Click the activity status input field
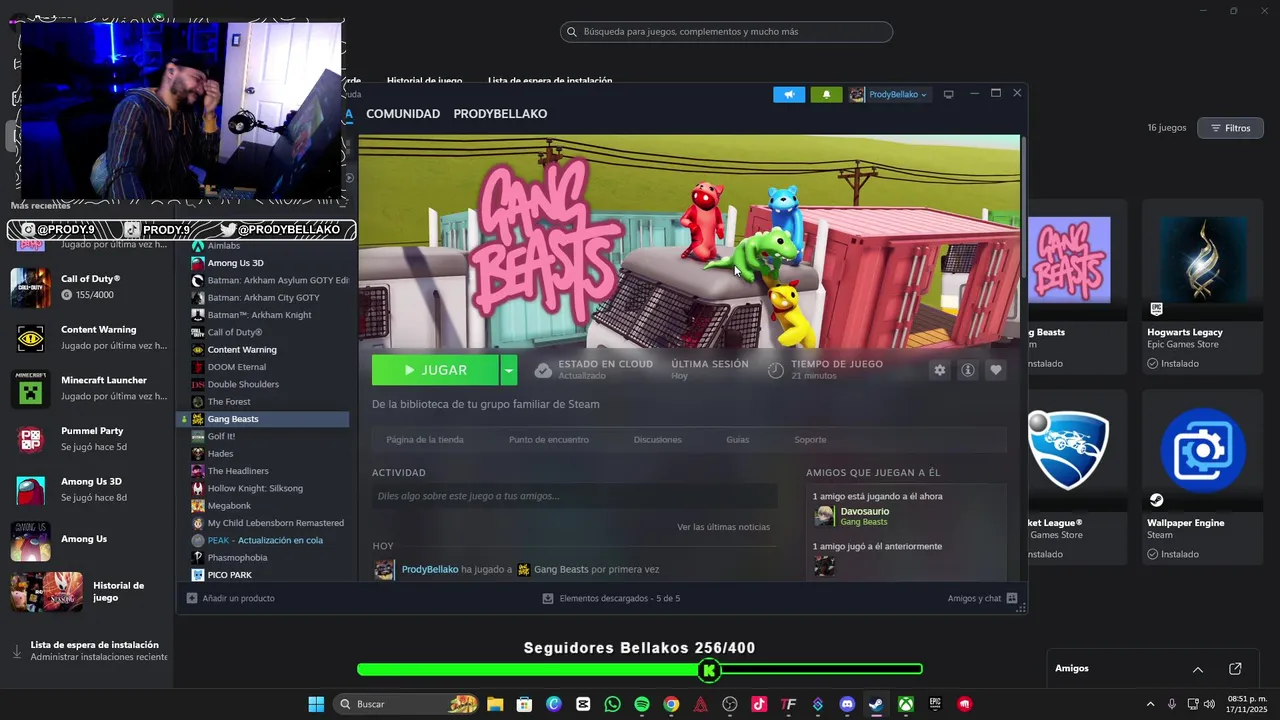Viewport: 1280px width, 720px height. click(574, 496)
